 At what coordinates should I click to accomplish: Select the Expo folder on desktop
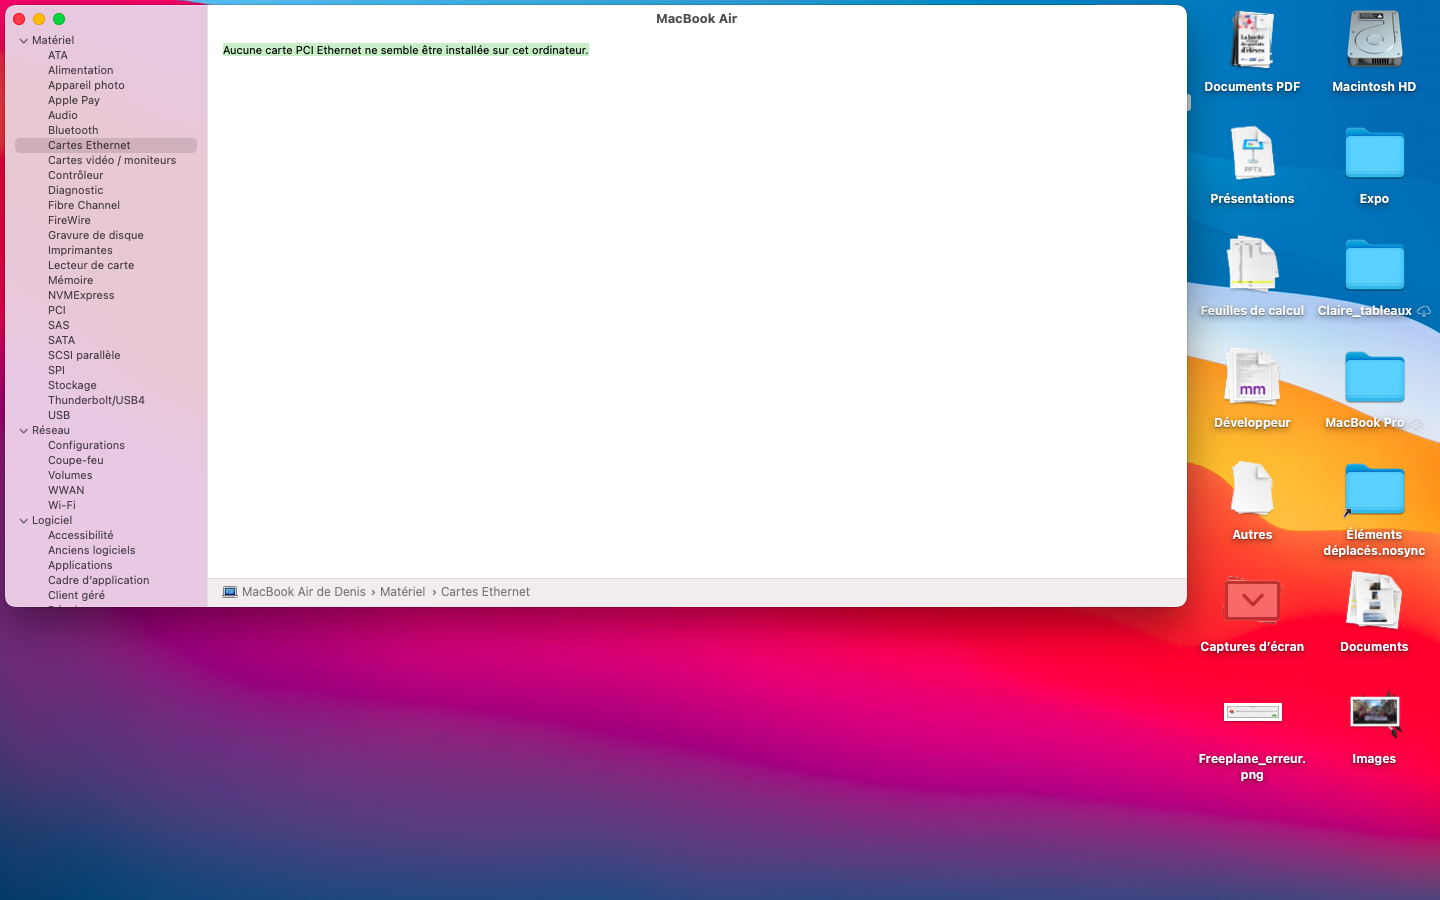[1374, 153]
